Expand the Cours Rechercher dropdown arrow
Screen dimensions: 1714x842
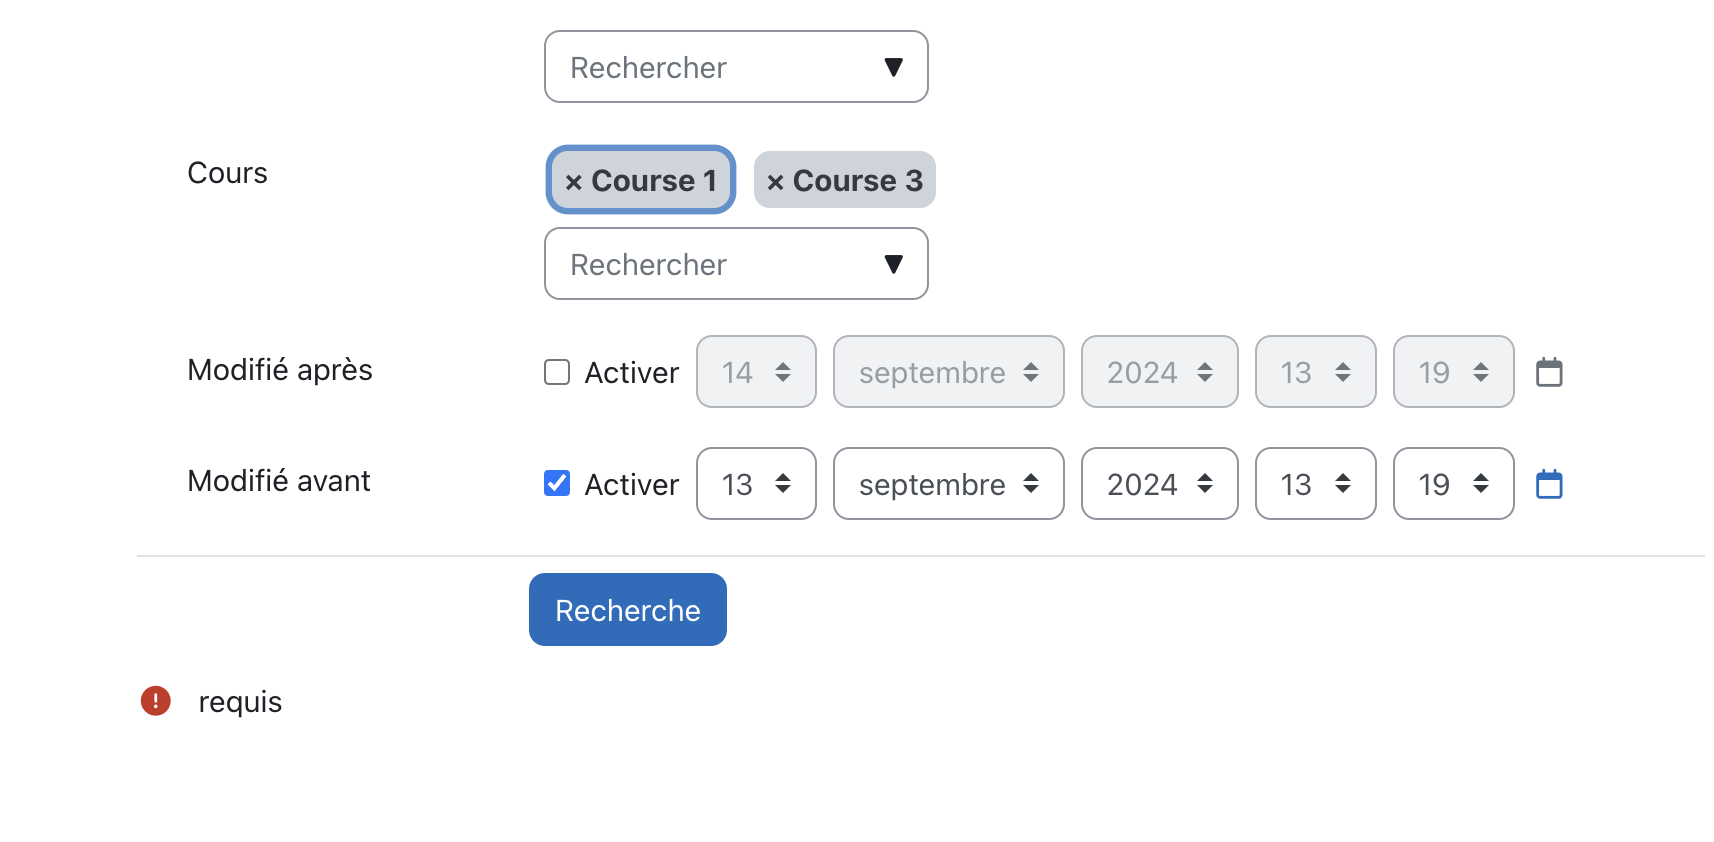[894, 264]
